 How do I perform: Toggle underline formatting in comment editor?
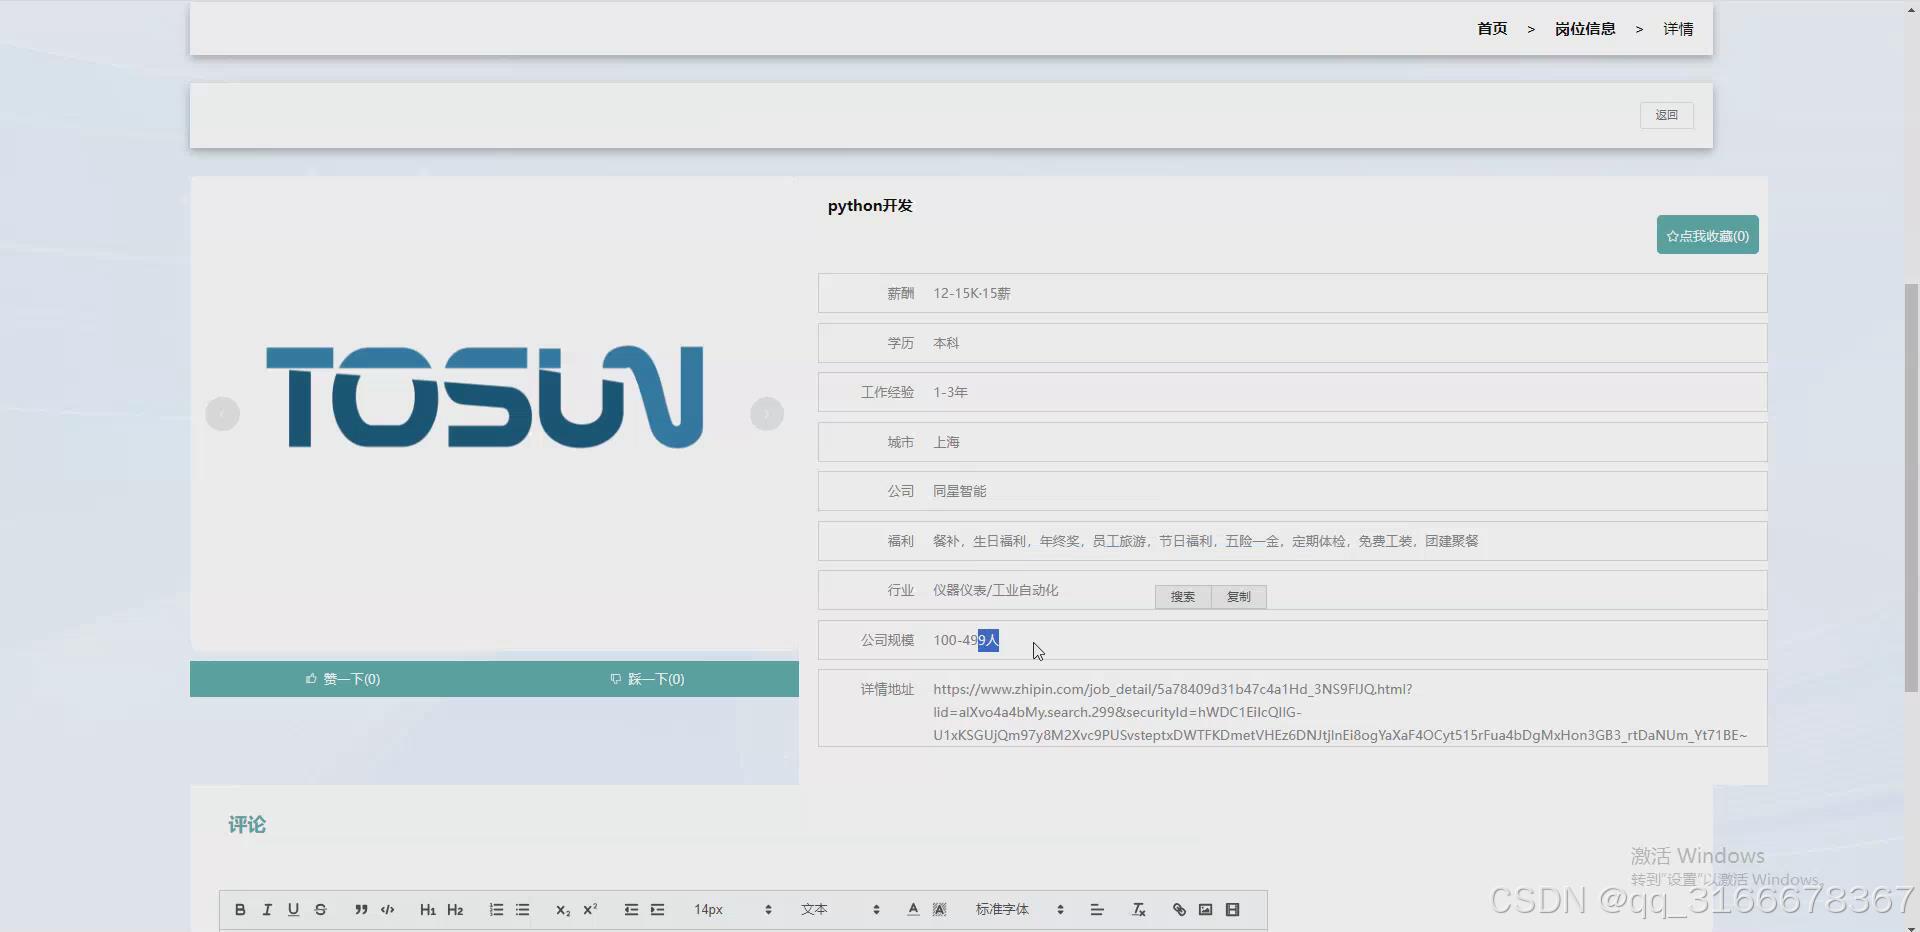293,910
